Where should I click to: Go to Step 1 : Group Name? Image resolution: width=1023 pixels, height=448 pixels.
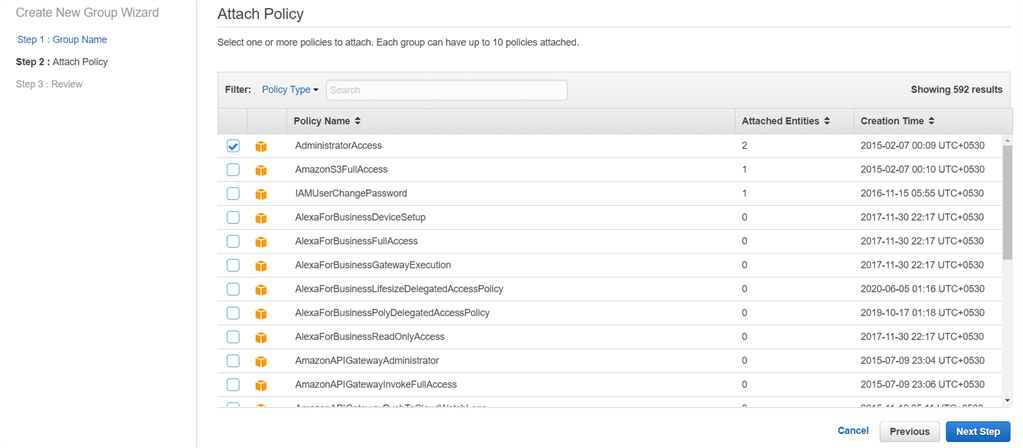pyautogui.click(x=62, y=40)
